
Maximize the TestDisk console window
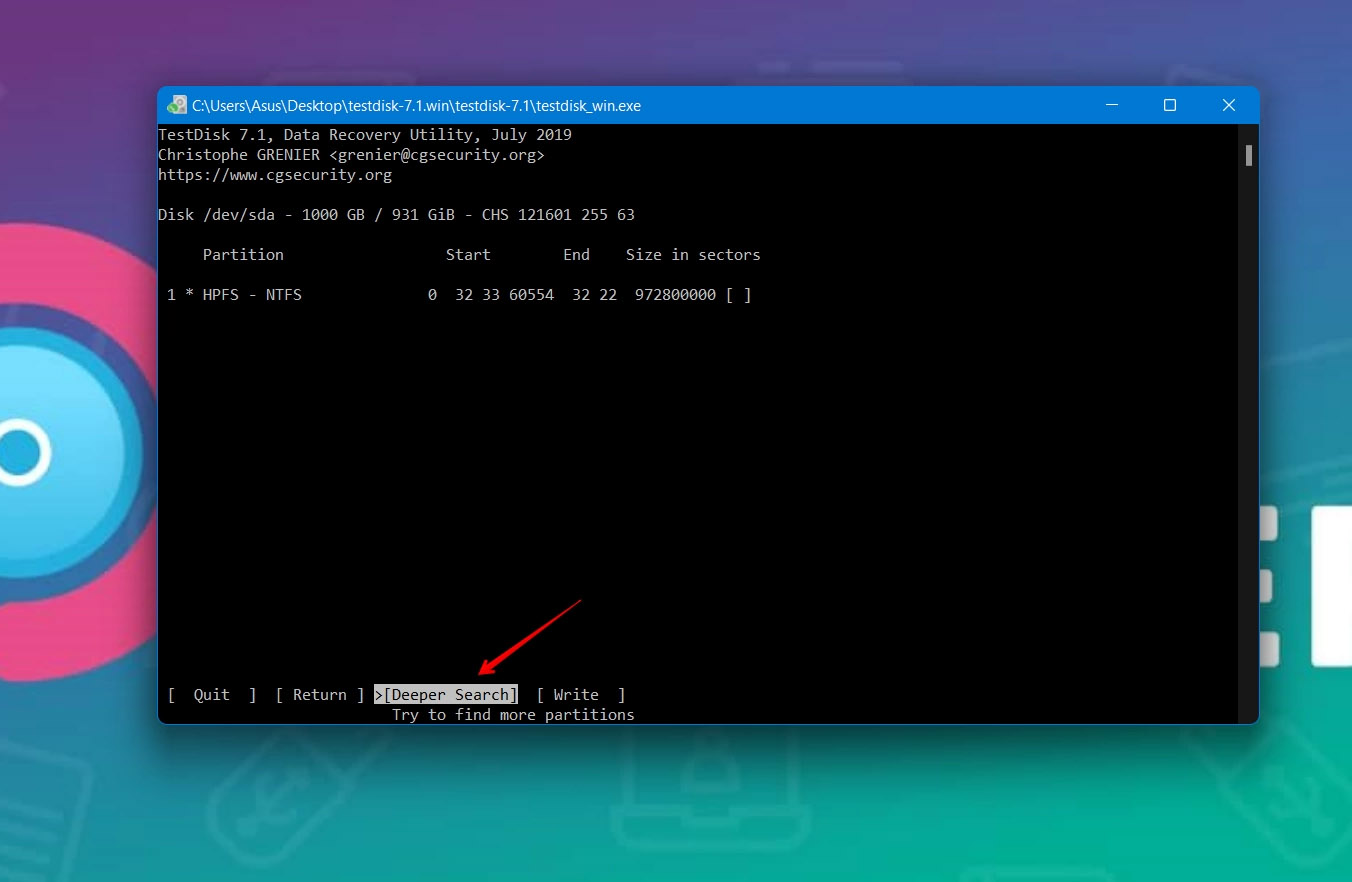click(1170, 105)
